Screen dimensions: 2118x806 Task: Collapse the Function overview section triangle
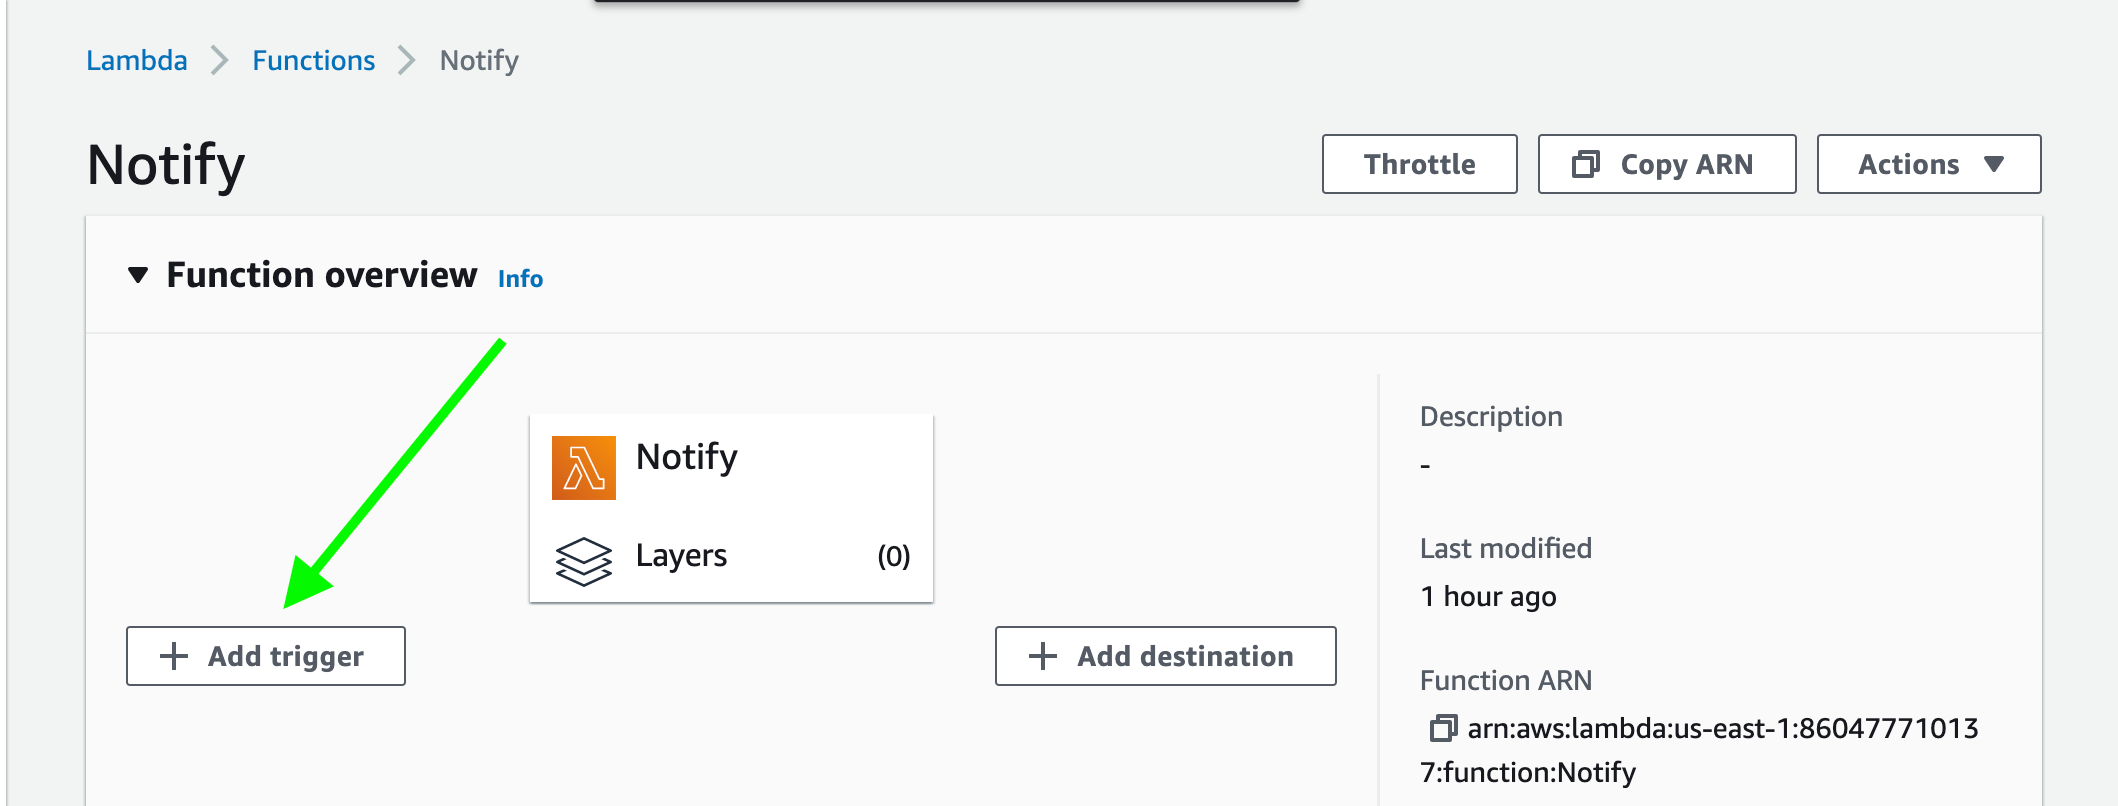coord(138,275)
